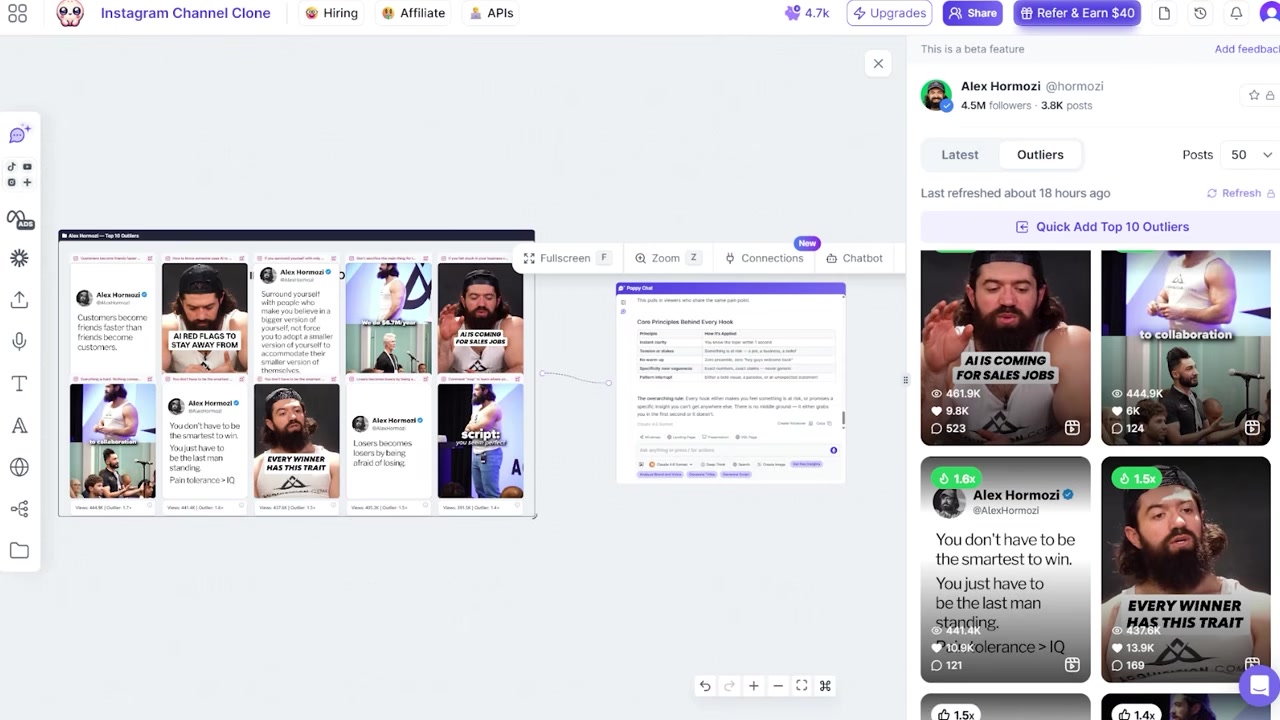Open the folder icon in sidebar
The image size is (1280, 720).
[19, 551]
